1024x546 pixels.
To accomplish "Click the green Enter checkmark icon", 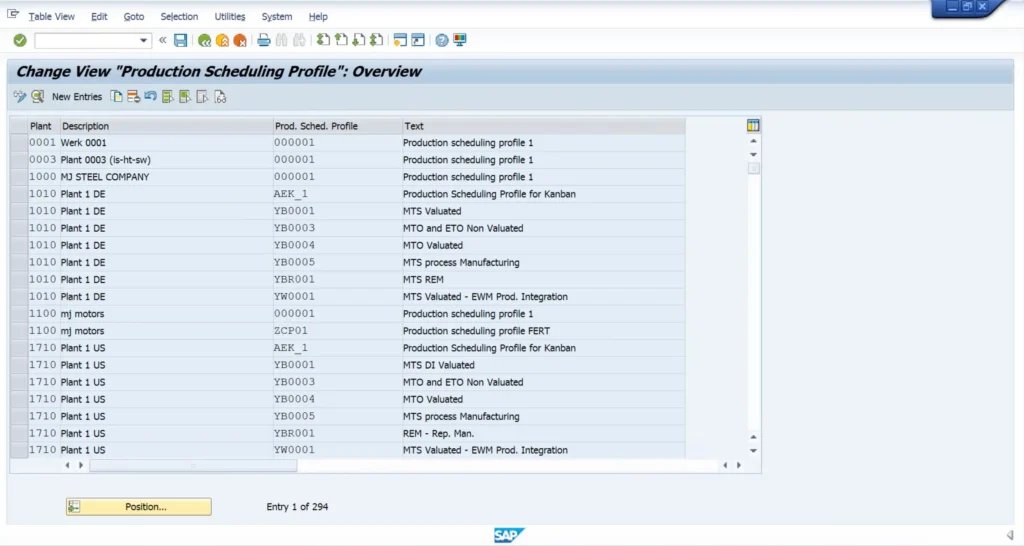I will pyautogui.click(x=20, y=40).
